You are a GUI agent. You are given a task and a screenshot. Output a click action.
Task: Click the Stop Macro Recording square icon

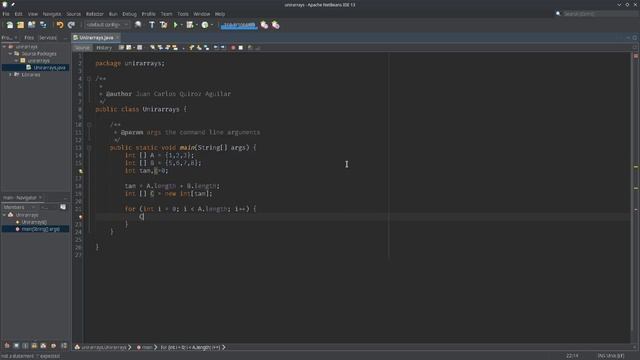(x=241, y=48)
